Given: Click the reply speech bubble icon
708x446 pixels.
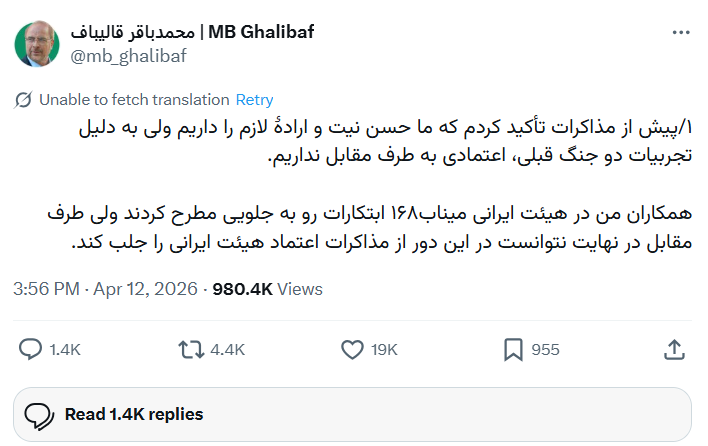Looking at the screenshot, I should click(x=32, y=349).
